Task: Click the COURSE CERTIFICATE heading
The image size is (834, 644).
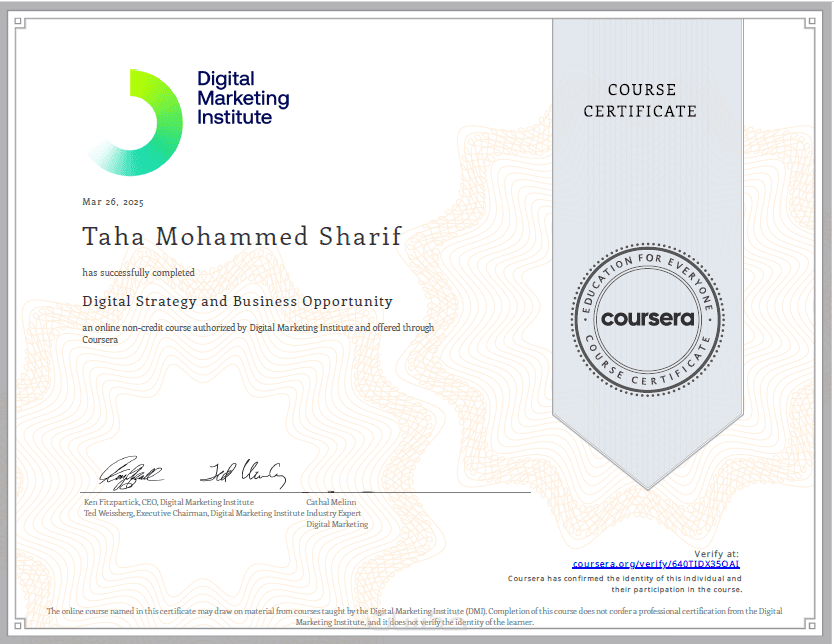Action: [640, 101]
